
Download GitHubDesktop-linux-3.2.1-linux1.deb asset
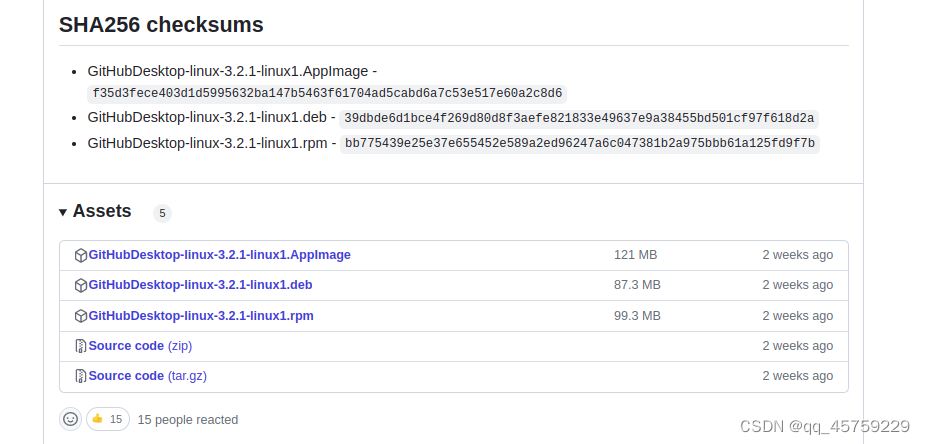[x=201, y=285]
